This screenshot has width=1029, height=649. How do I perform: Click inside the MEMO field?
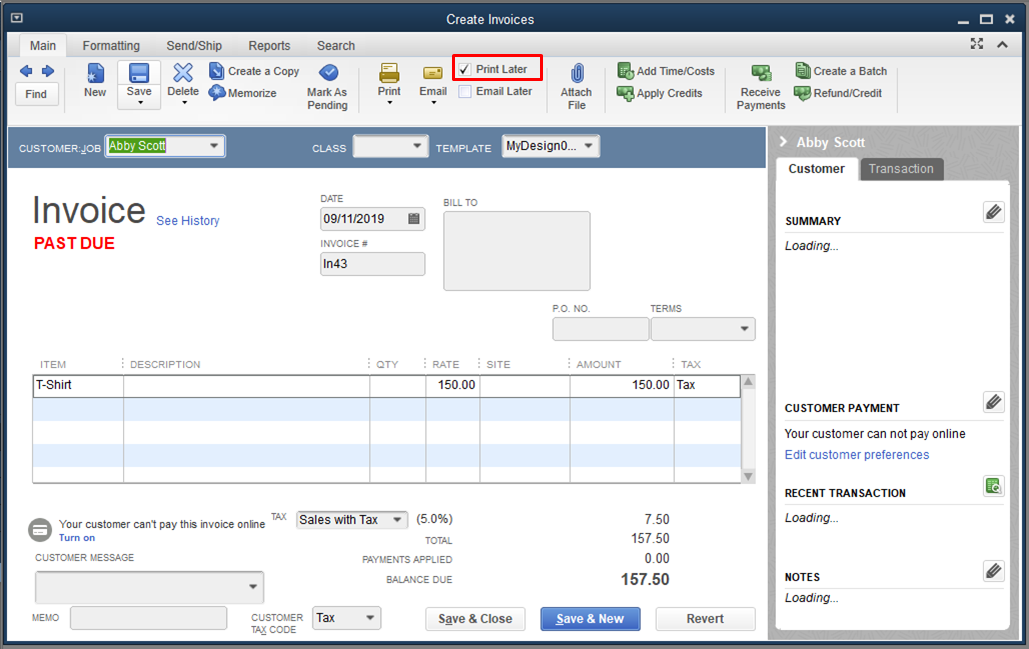tap(148, 617)
